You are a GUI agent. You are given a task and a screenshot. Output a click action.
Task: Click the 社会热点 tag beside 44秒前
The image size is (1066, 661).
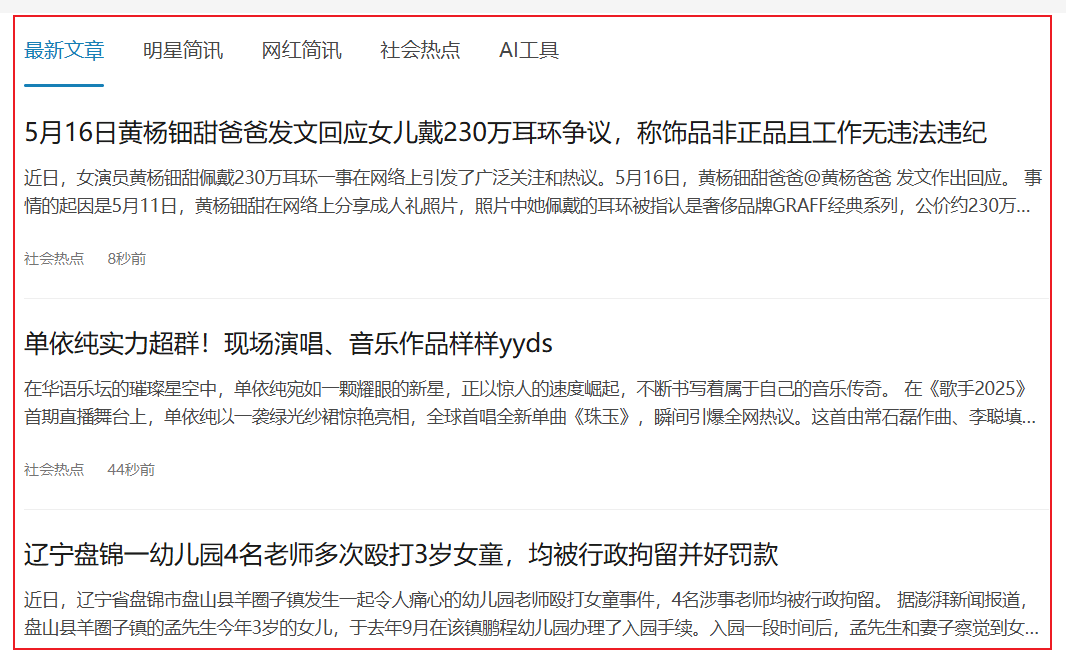(54, 469)
